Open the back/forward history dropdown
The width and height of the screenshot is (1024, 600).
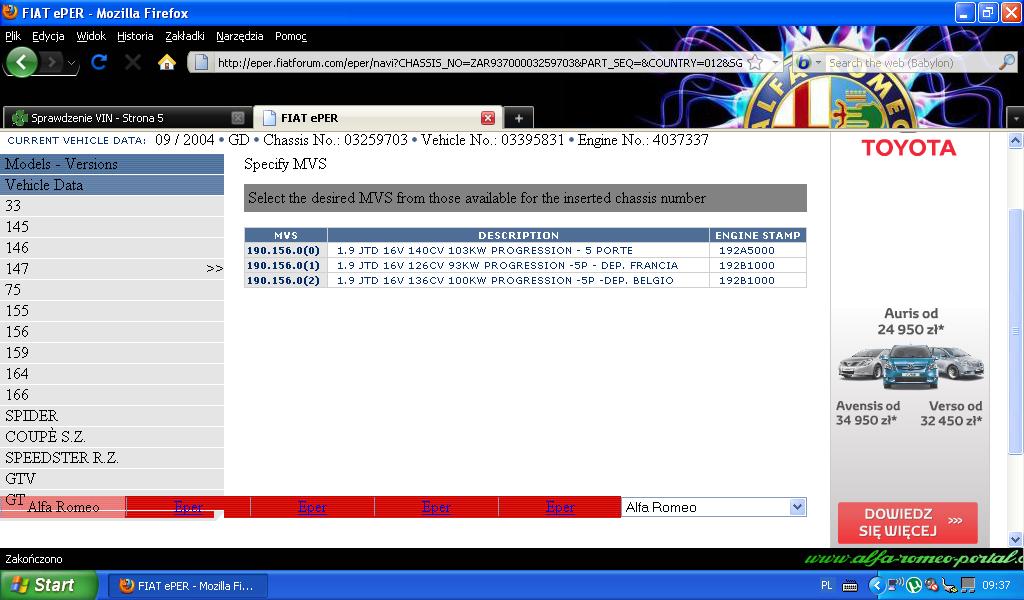coord(71,63)
